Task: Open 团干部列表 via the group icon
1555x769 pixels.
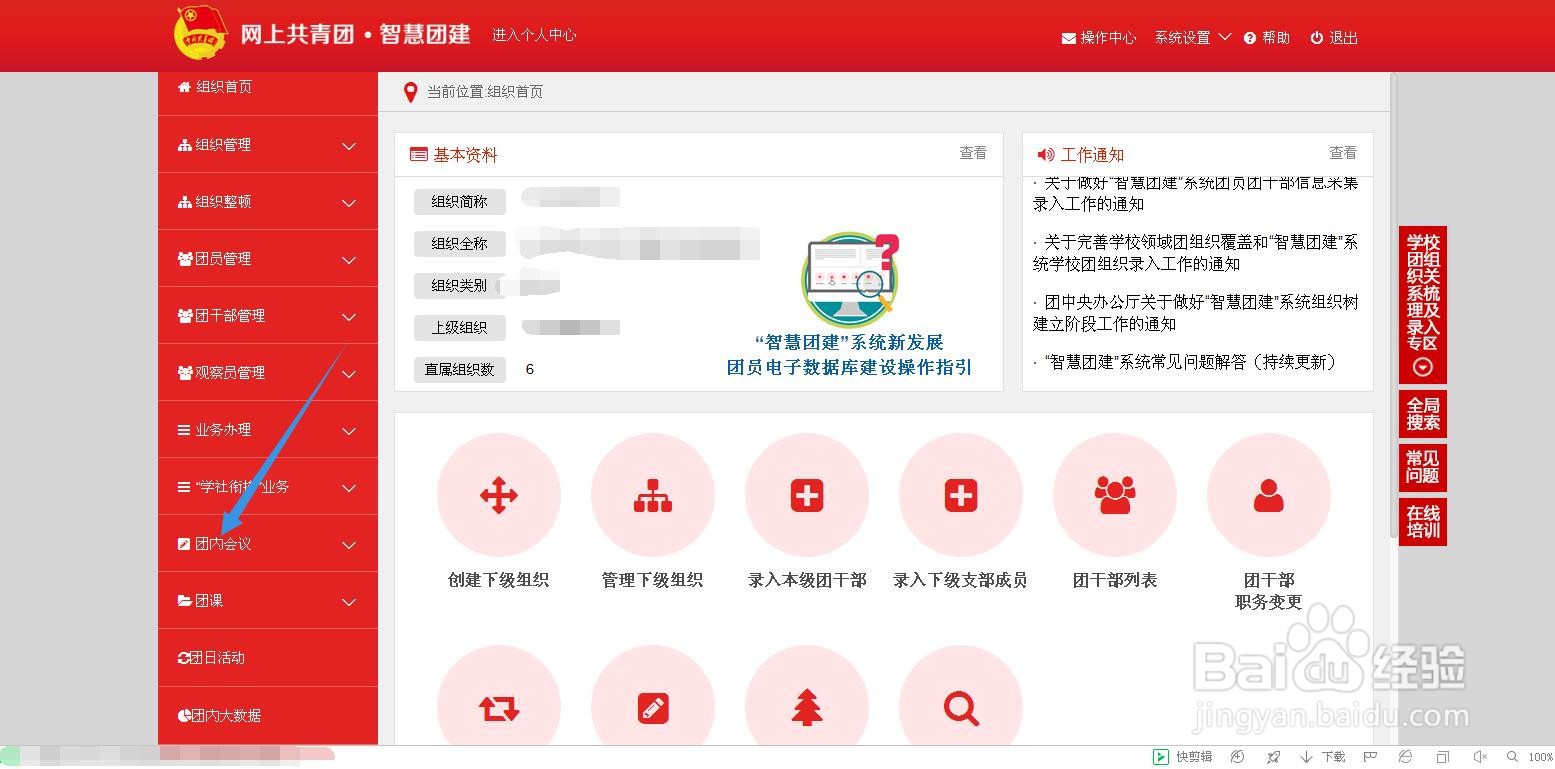Action: [x=1114, y=494]
